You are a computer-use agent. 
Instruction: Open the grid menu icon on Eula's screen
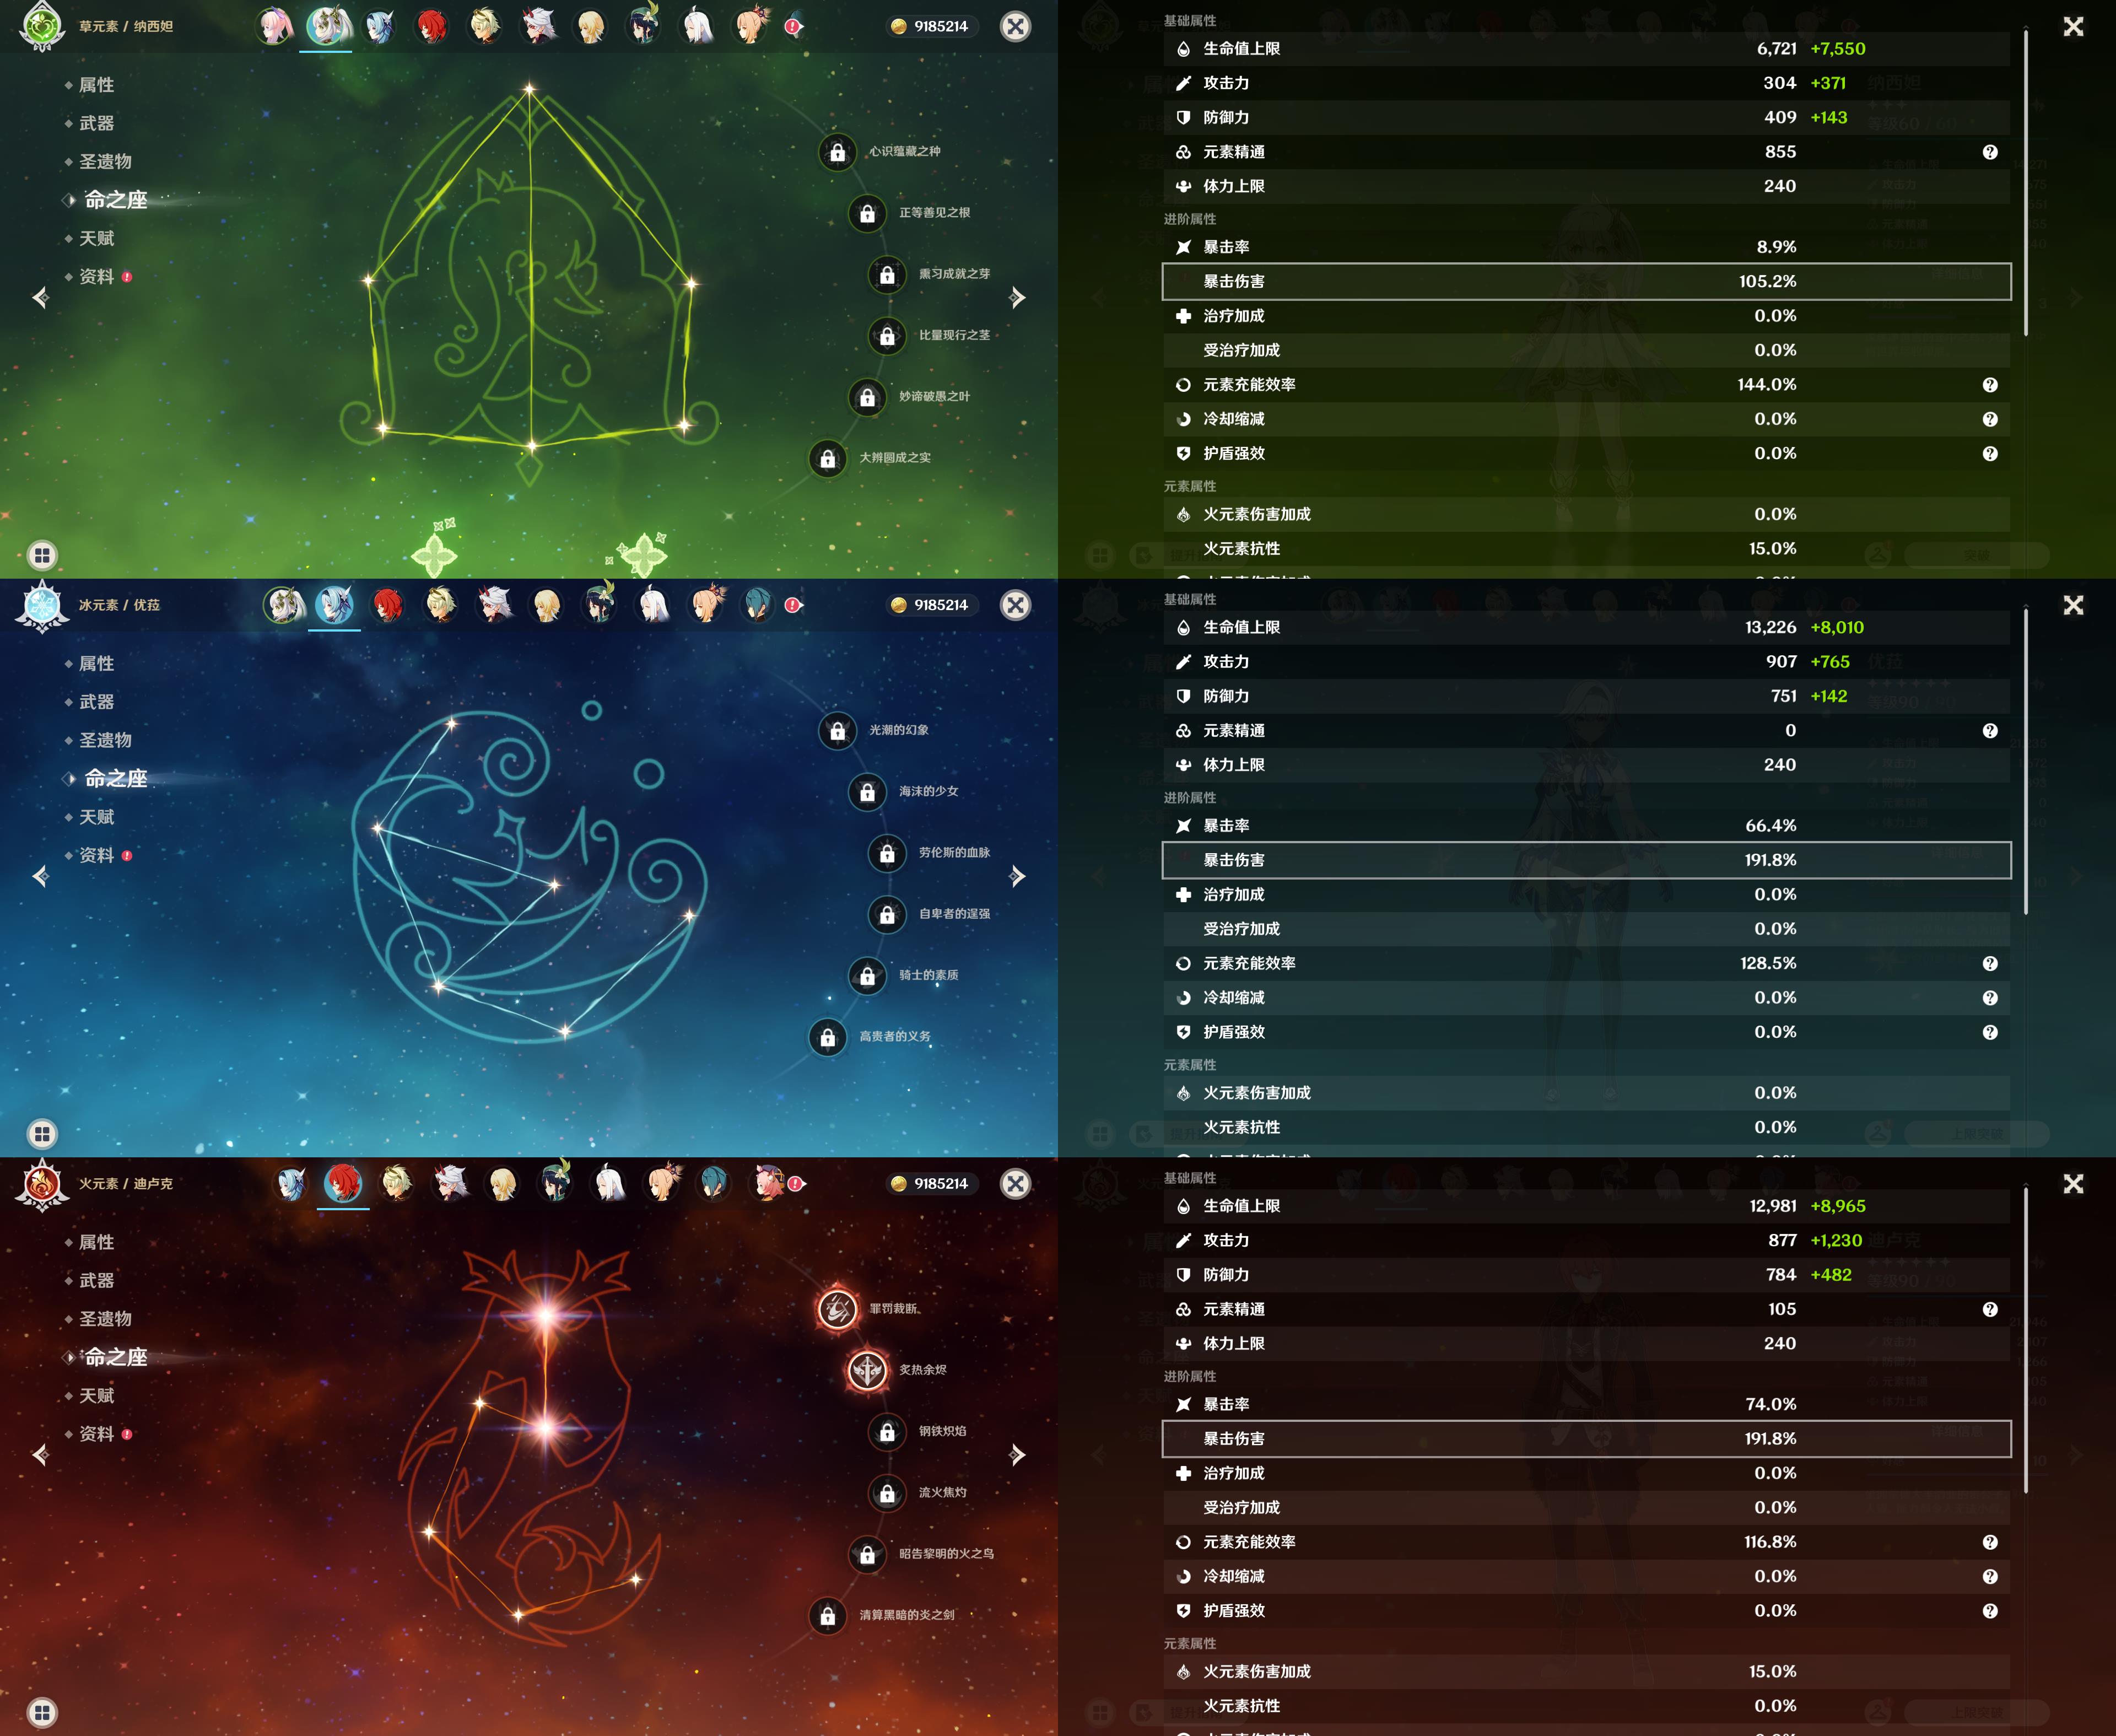click(x=42, y=1134)
